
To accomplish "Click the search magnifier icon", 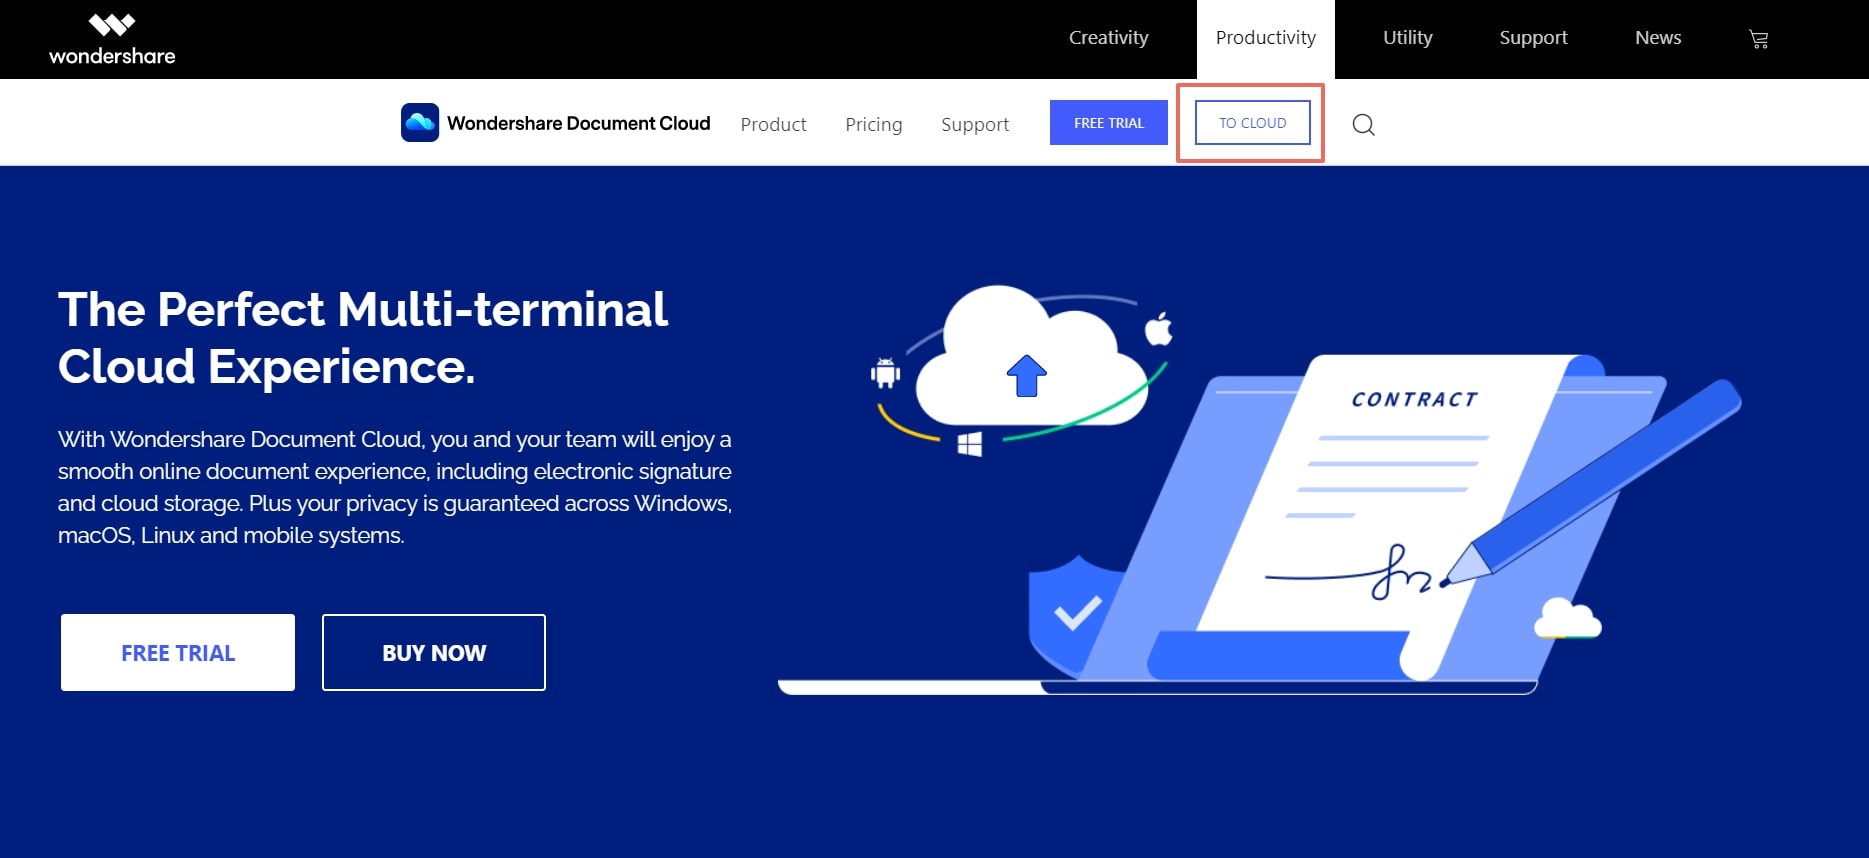I will click(1363, 124).
